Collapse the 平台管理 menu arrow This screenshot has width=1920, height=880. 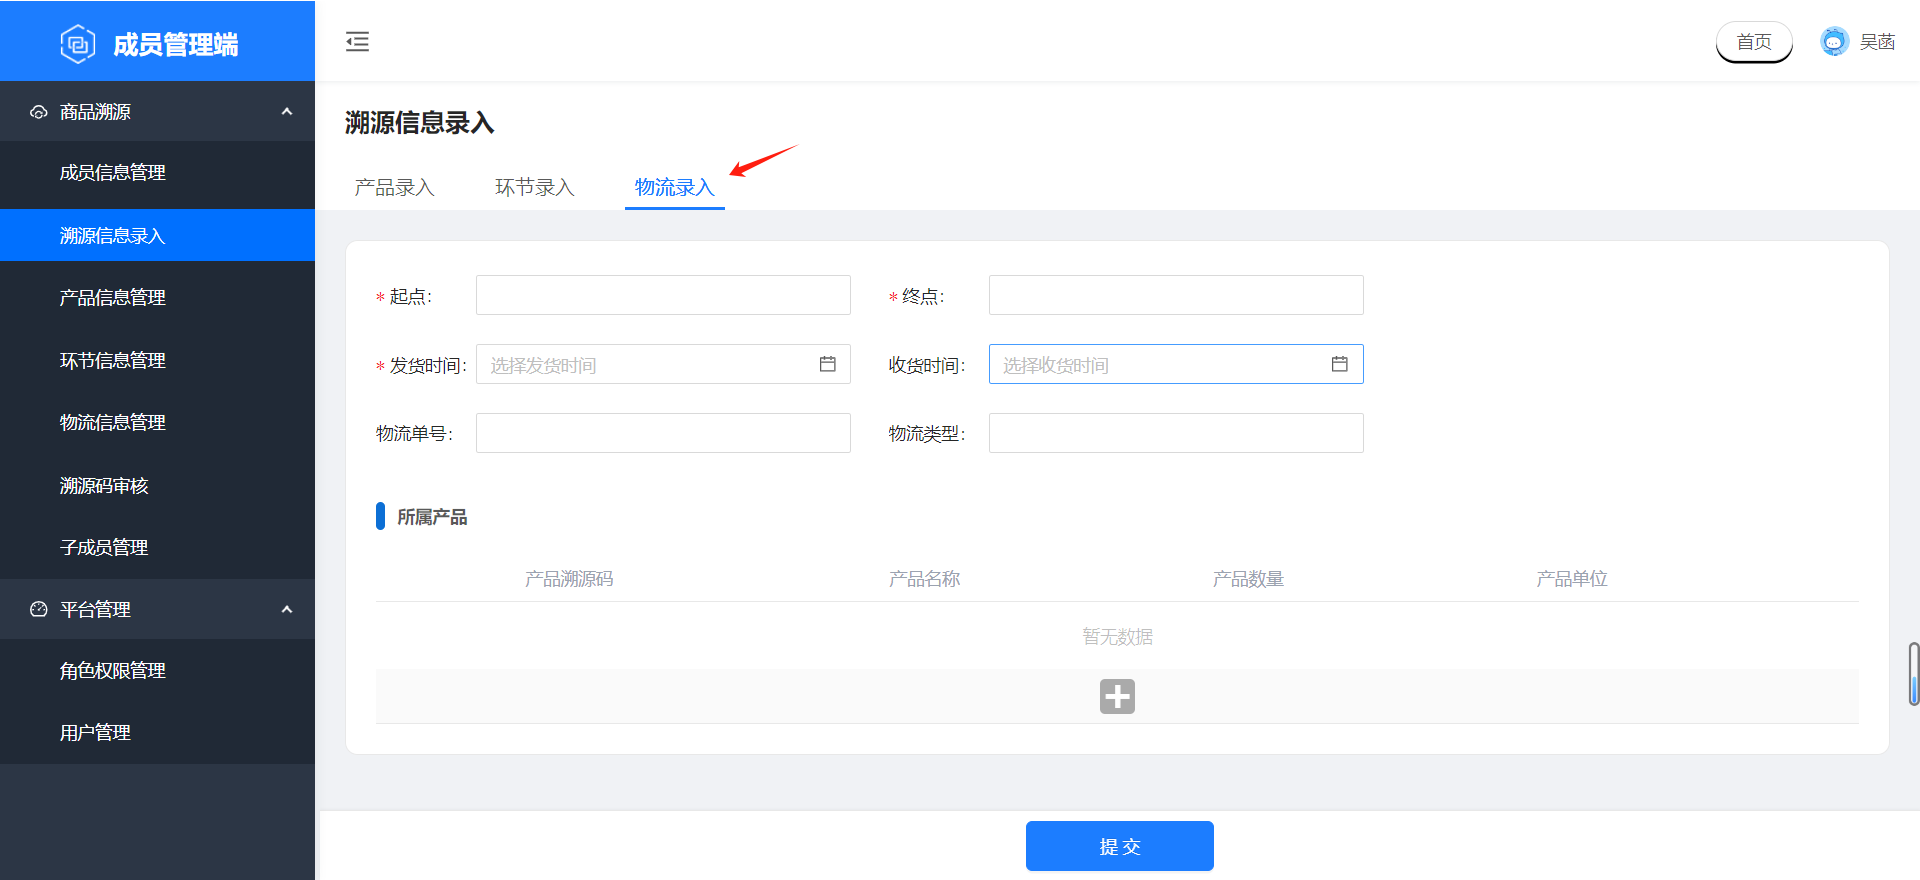click(x=287, y=609)
